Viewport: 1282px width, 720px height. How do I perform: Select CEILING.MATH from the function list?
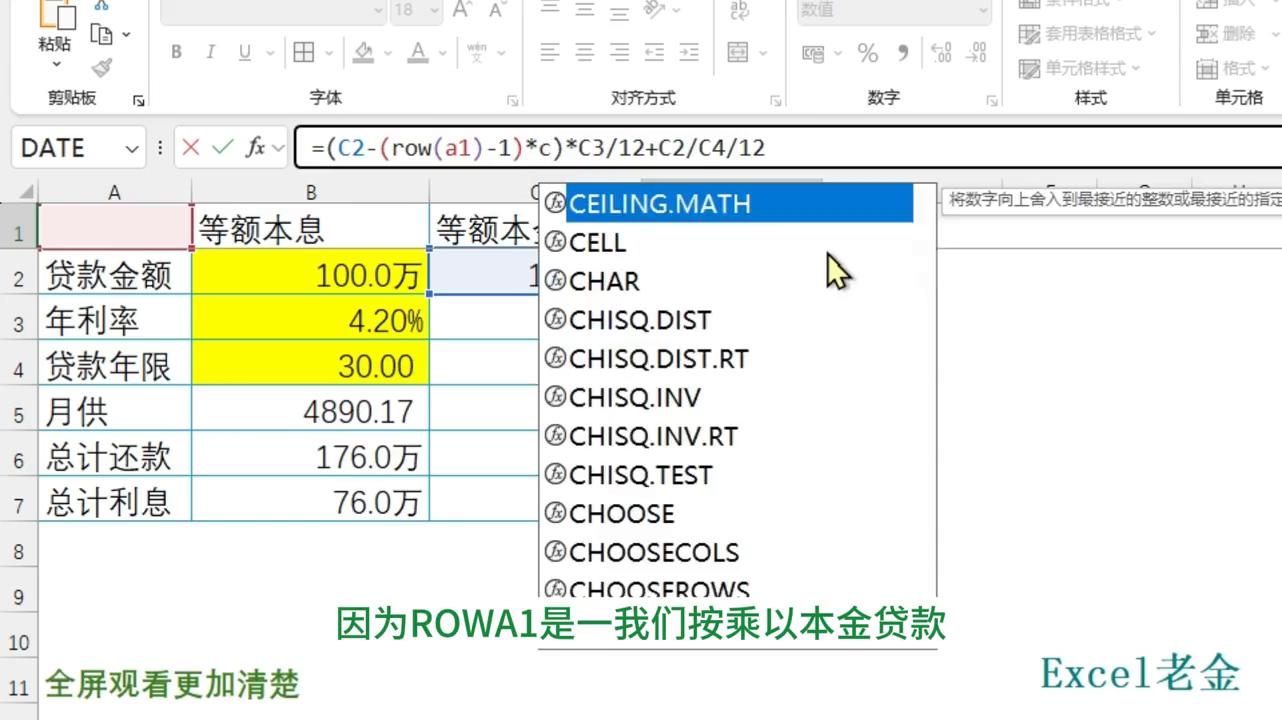point(660,204)
